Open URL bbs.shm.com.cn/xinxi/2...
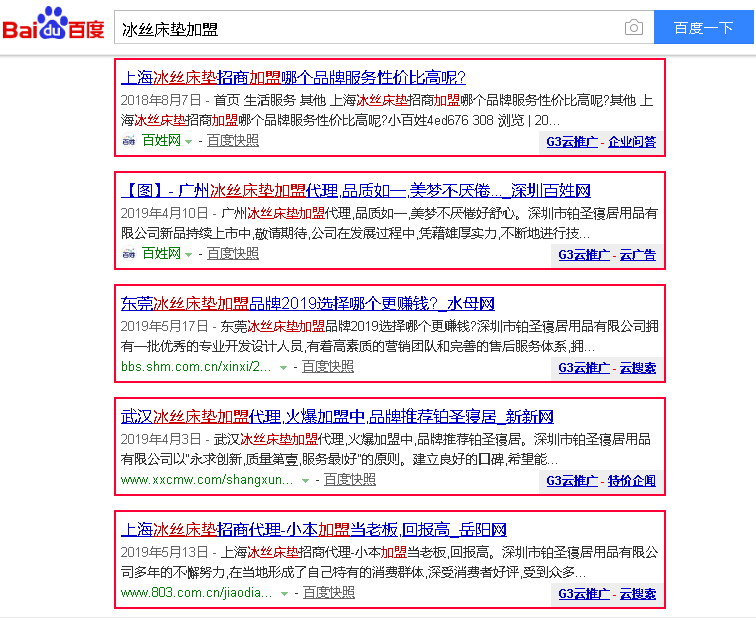 (196, 366)
